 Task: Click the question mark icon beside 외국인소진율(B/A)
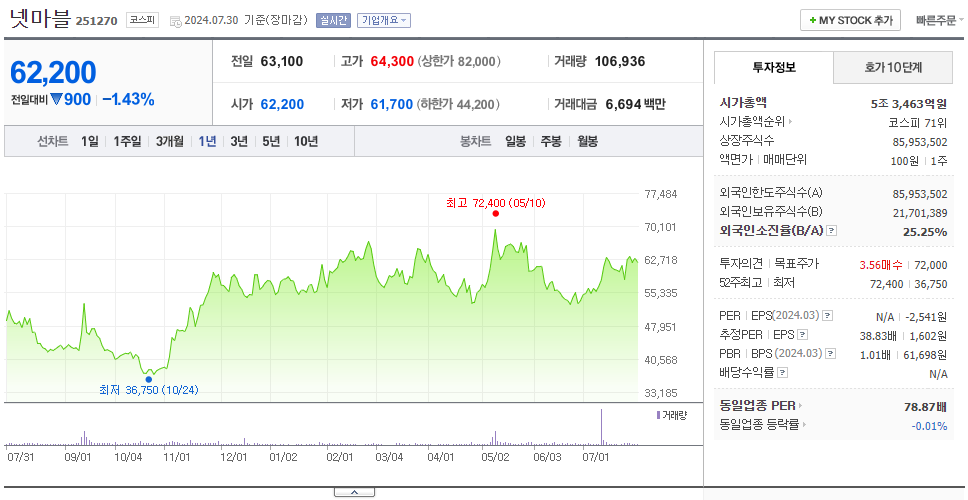pos(832,231)
